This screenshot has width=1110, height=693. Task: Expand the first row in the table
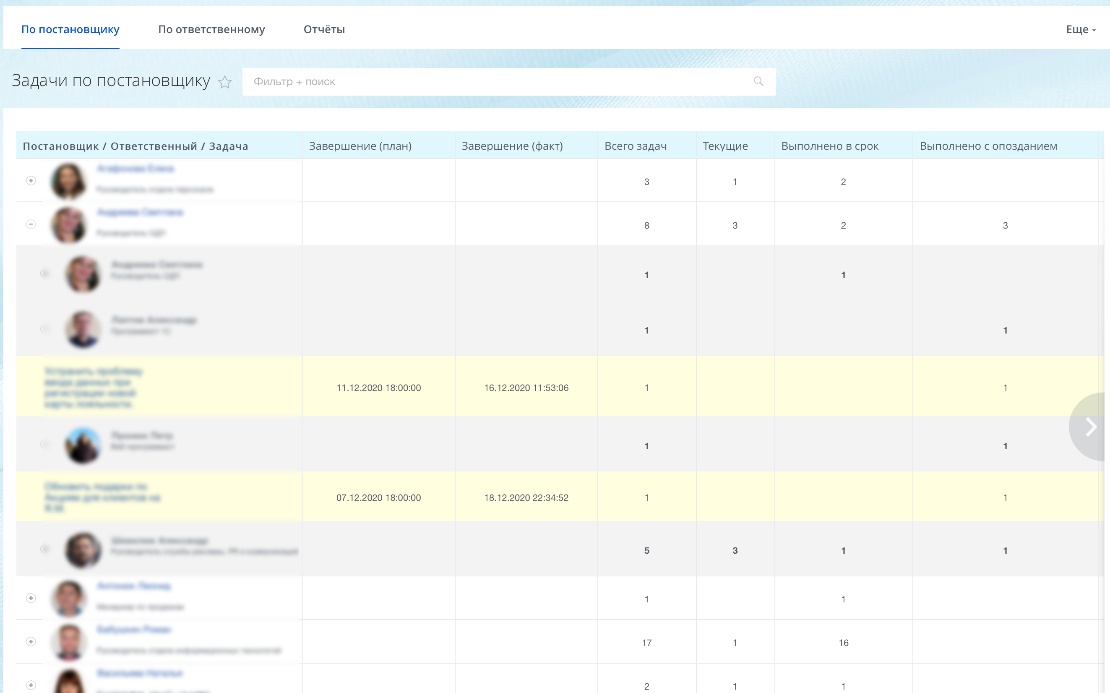click(31, 181)
